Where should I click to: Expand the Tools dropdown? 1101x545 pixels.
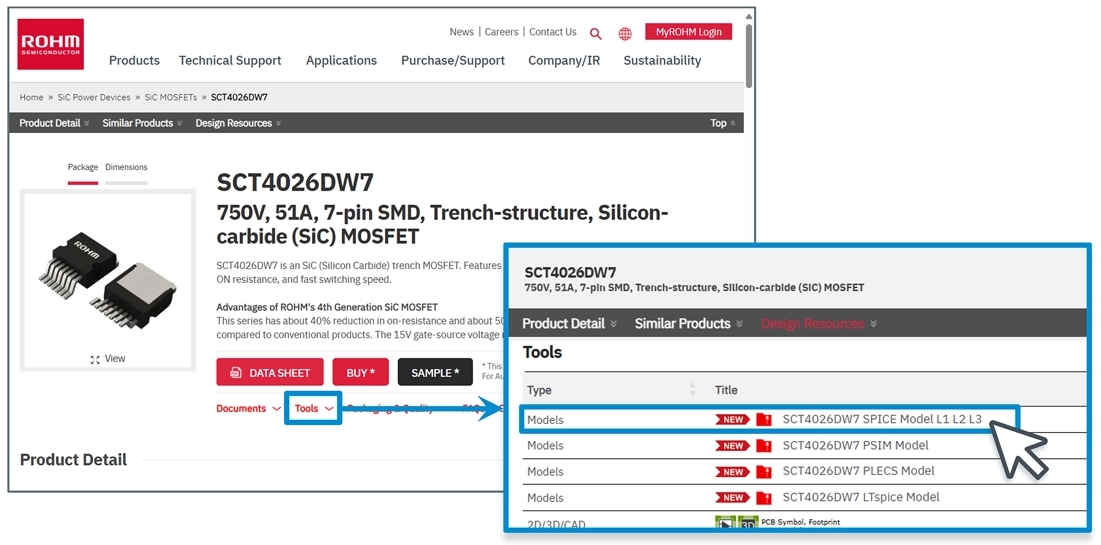313,409
